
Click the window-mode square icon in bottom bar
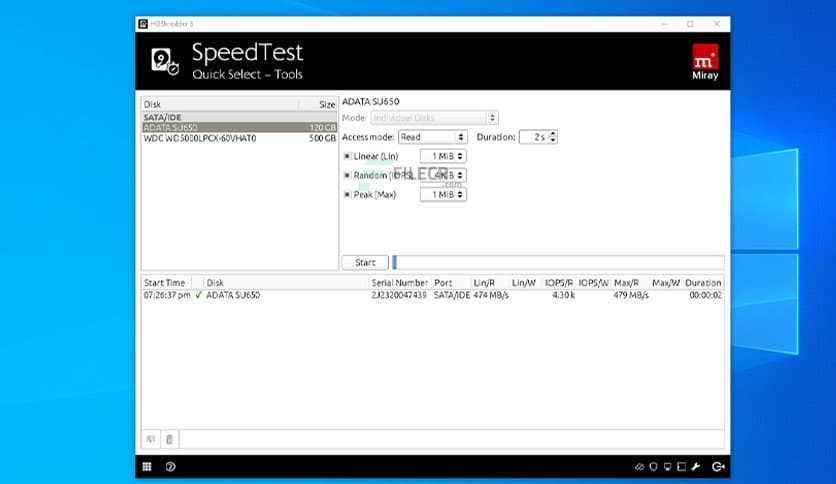click(681, 467)
